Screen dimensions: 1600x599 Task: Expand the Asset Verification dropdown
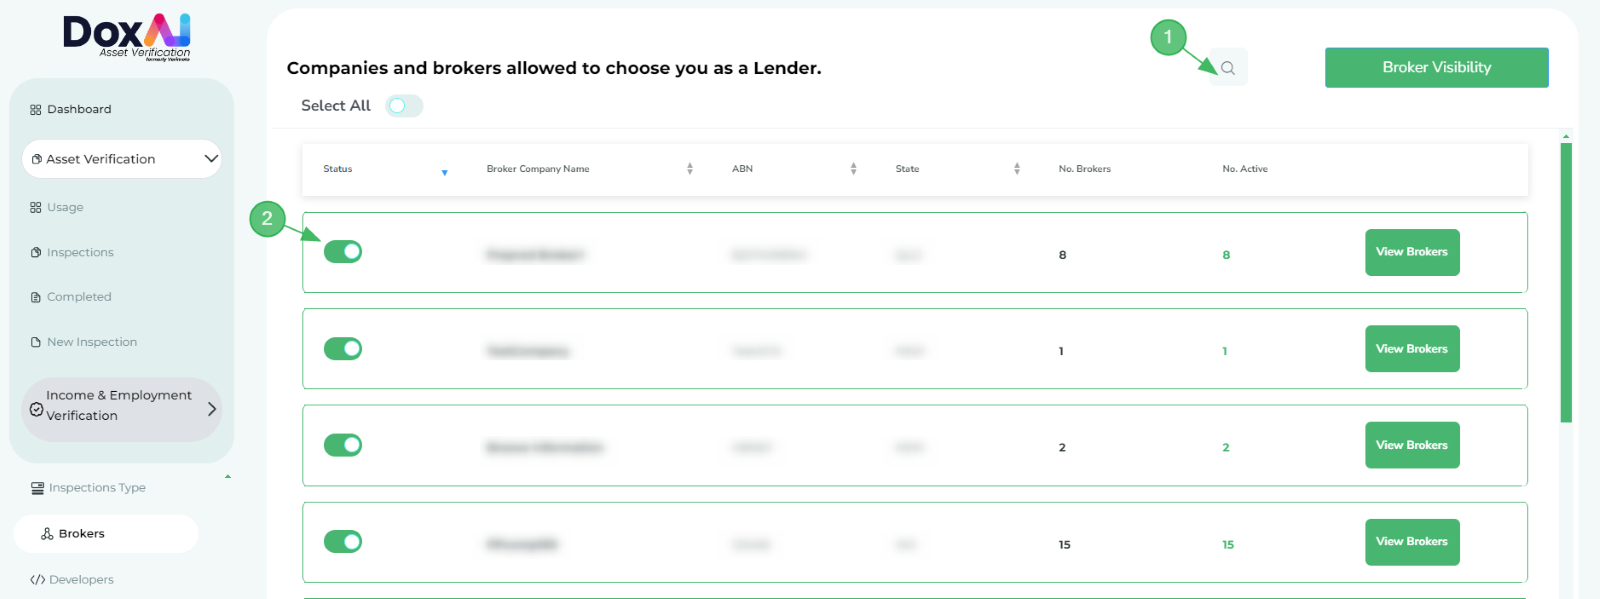coord(211,159)
